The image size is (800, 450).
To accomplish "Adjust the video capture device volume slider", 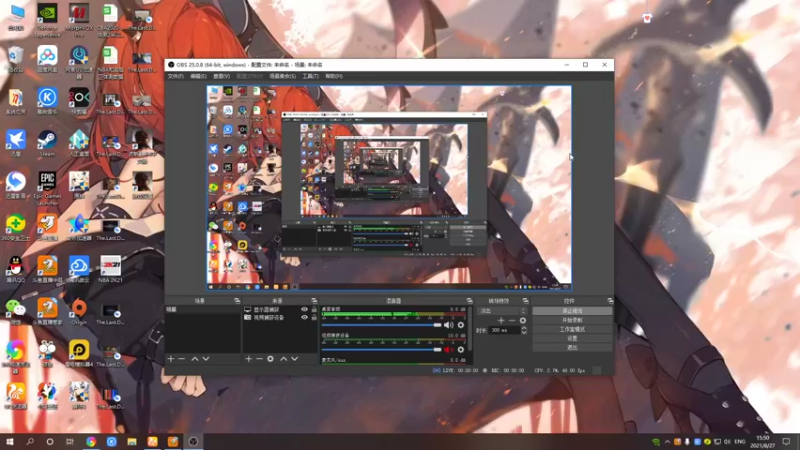I will click(x=381, y=349).
